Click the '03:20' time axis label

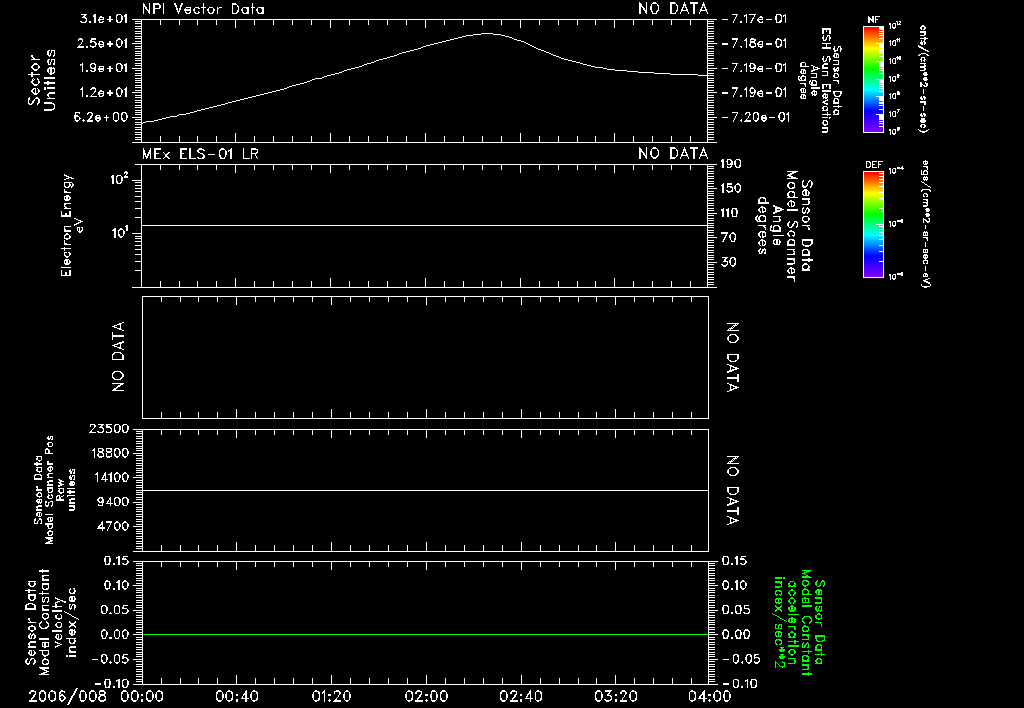tap(615, 696)
